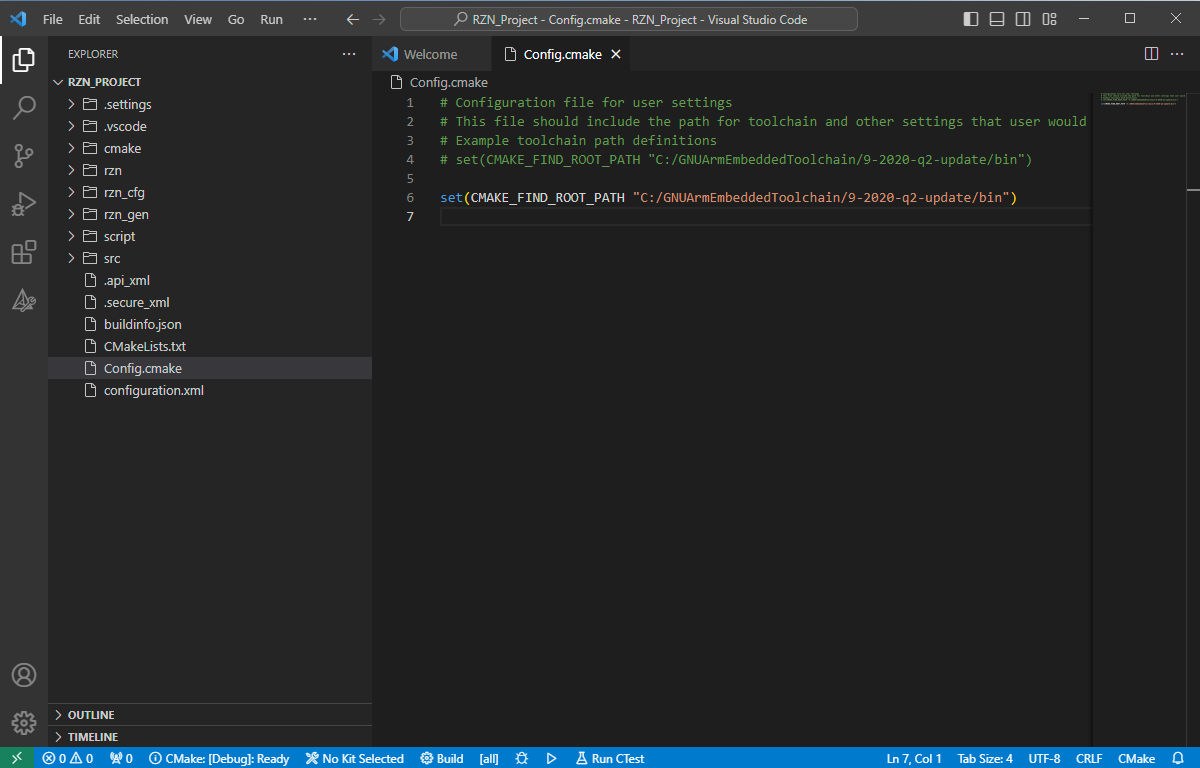1200x768 pixels.
Task: Open the Run and Debug view
Action: pos(24,204)
